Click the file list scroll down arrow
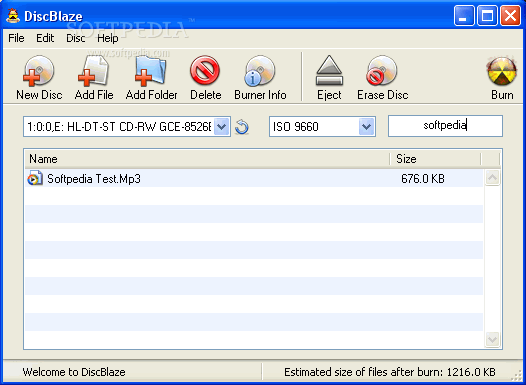 point(492,339)
